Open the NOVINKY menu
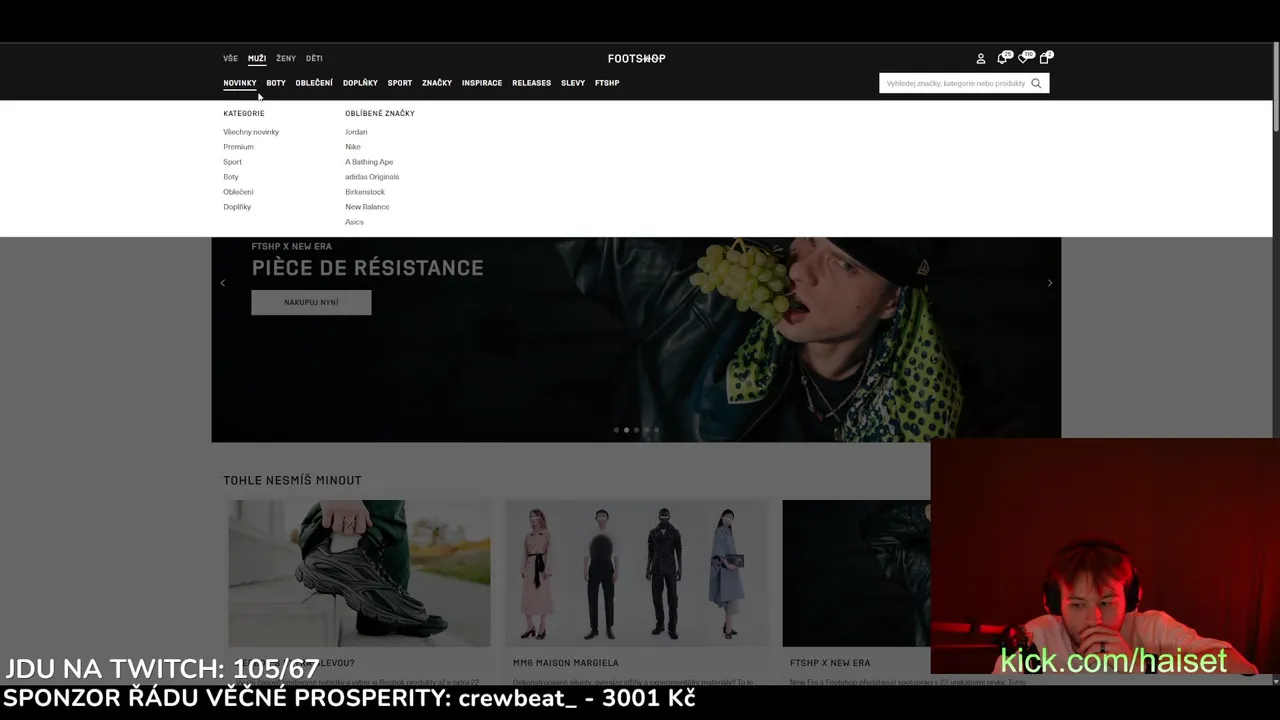The height and width of the screenshot is (720, 1280). point(240,83)
